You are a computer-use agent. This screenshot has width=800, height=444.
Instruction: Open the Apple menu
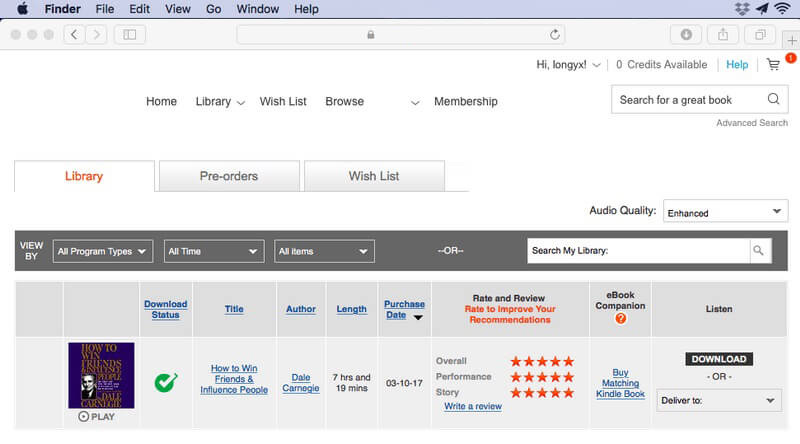22,9
